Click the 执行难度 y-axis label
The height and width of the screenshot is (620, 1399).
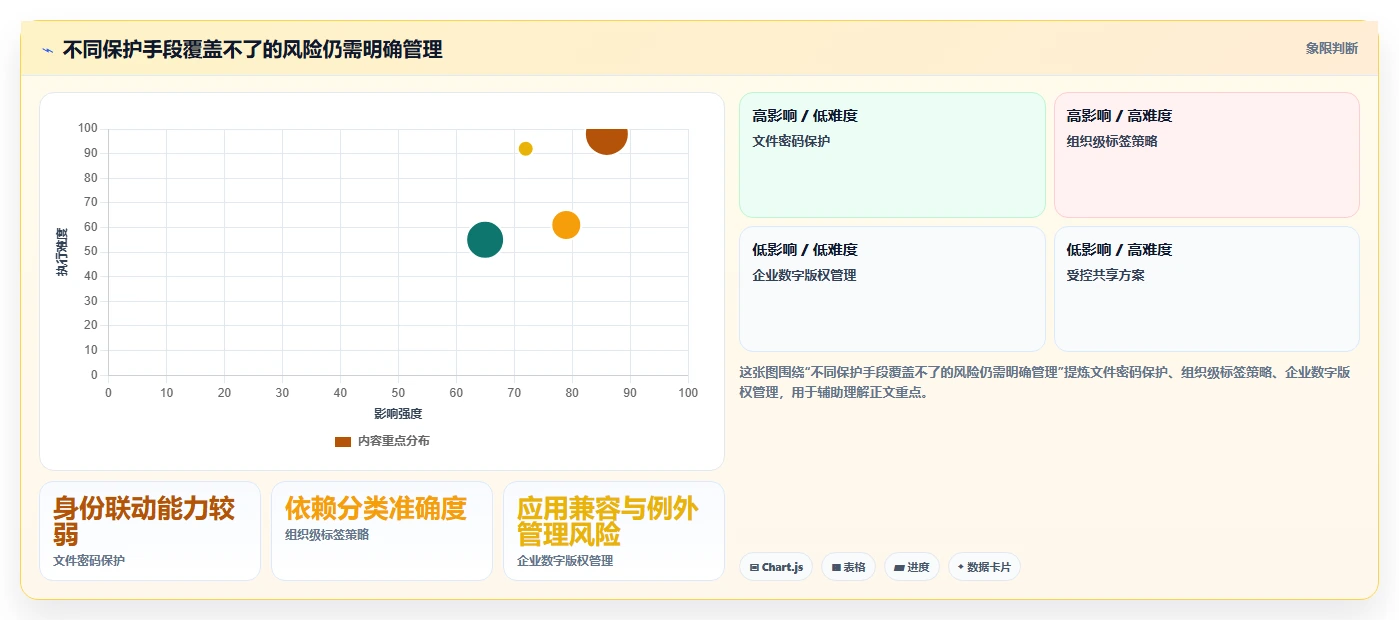(x=62, y=252)
